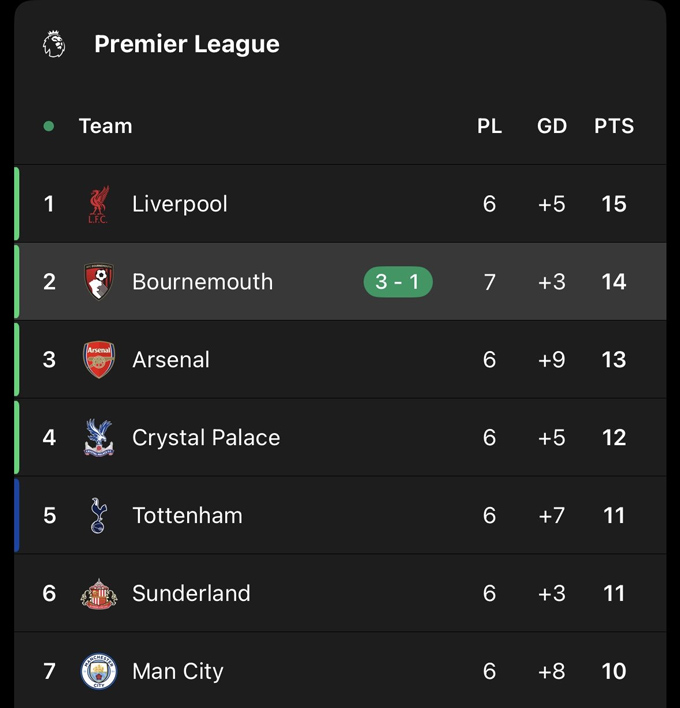Sort by the PTS column header
Screen dimensions: 680x708
point(614,126)
